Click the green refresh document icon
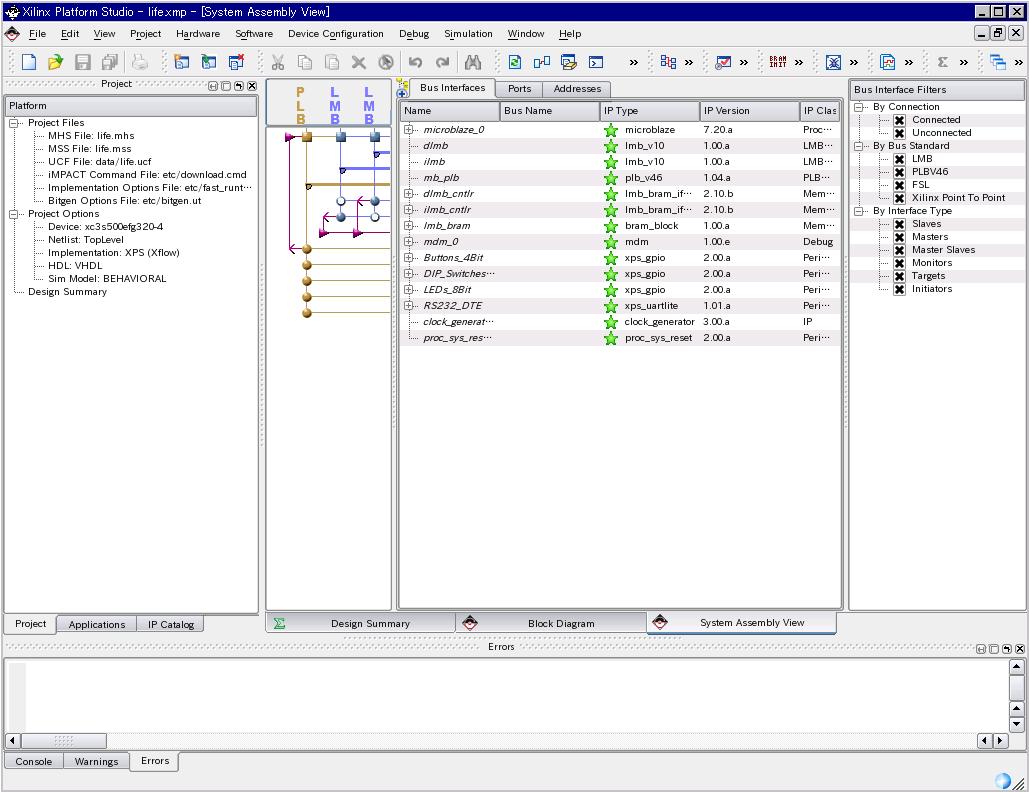Viewport: 1029px width, 792px height. pos(515,62)
